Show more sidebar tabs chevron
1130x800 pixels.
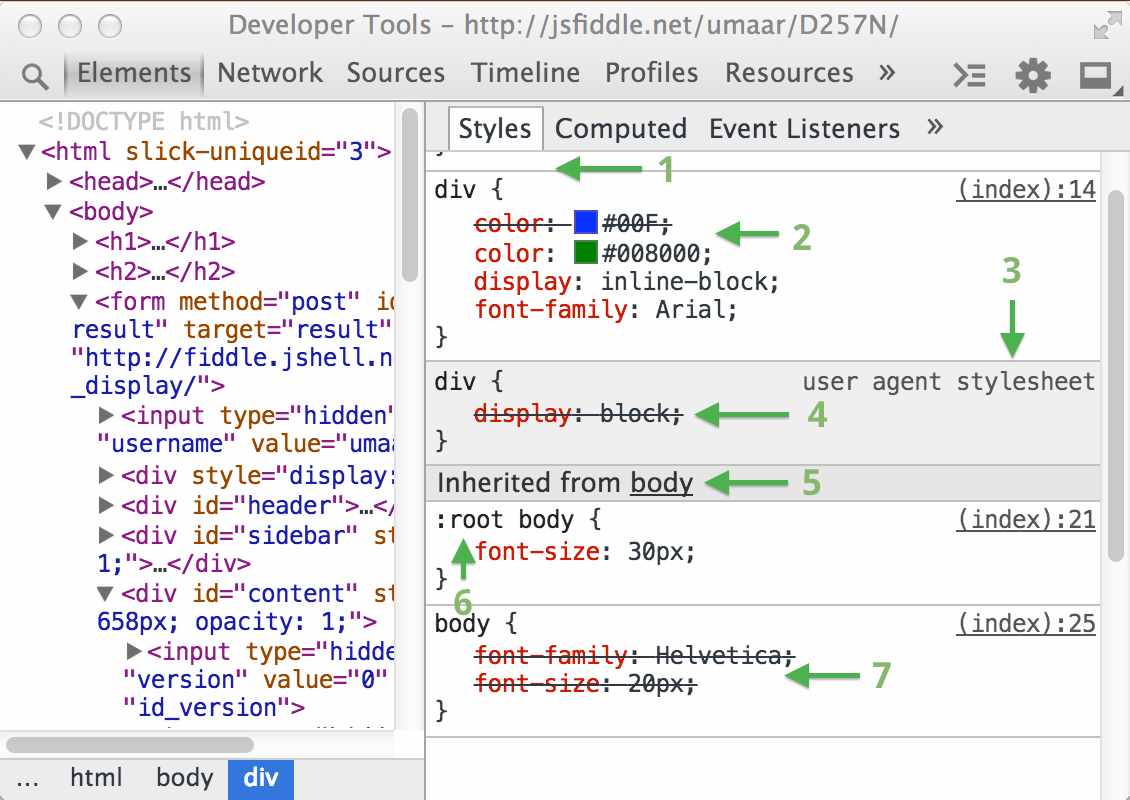click(935, 128)
